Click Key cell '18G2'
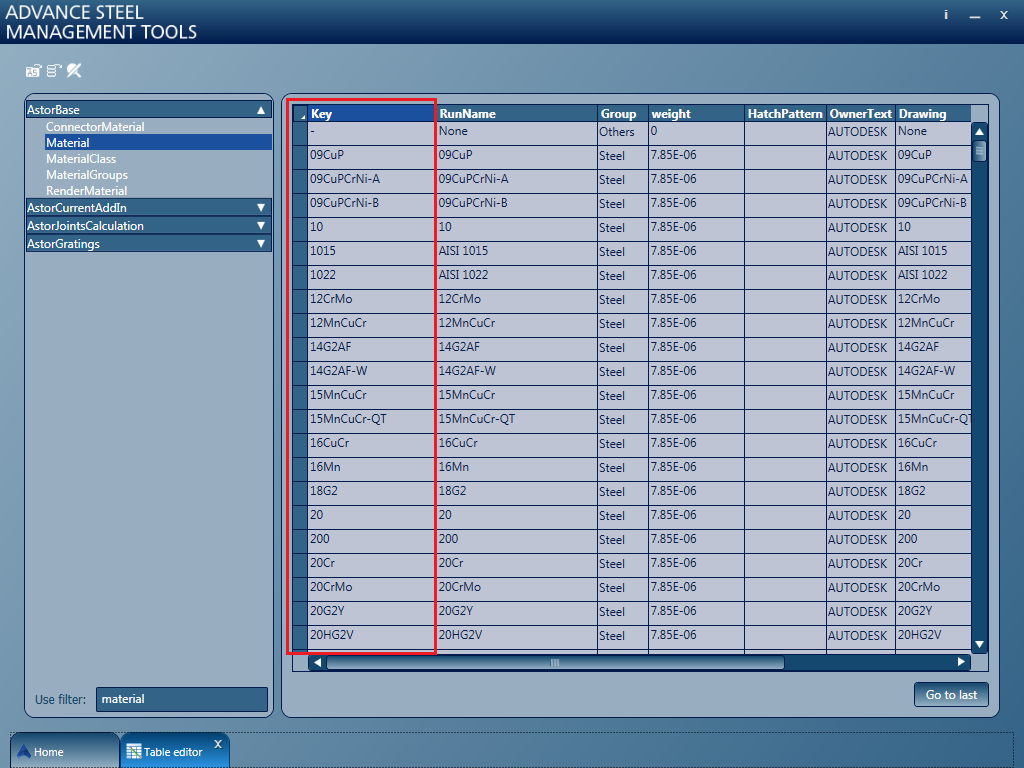Image resolution: width=1024 pixels, height=768 pixels. coord(372,493)
